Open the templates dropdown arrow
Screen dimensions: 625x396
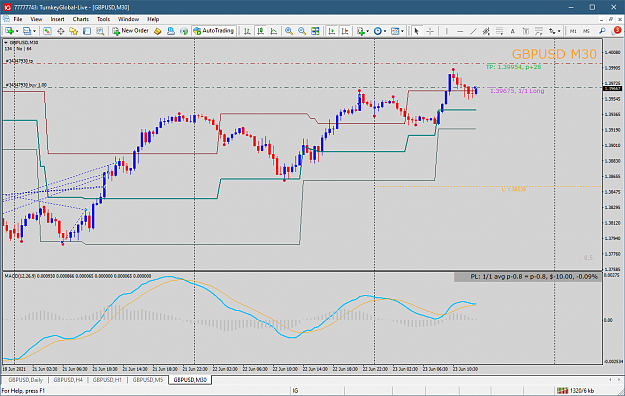click(402, 31)
